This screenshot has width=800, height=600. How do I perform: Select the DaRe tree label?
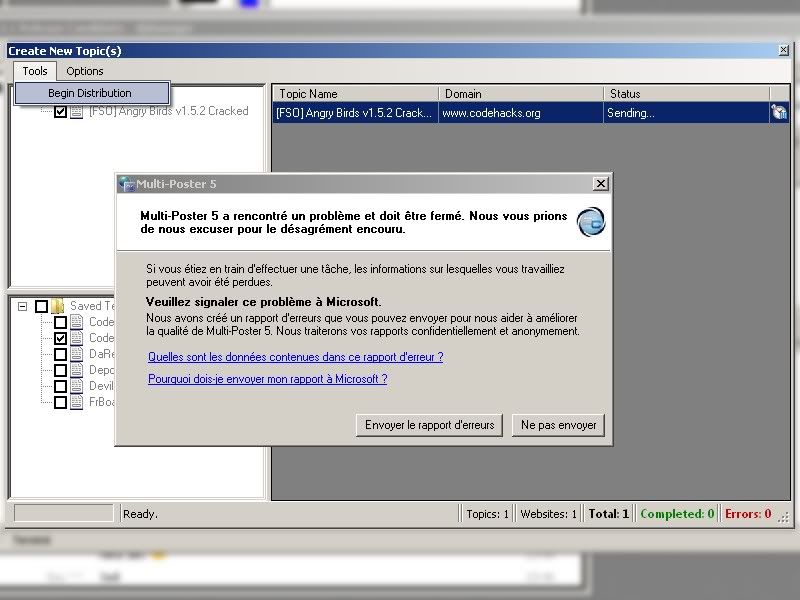pyautogui.click(x=102, y=354)
